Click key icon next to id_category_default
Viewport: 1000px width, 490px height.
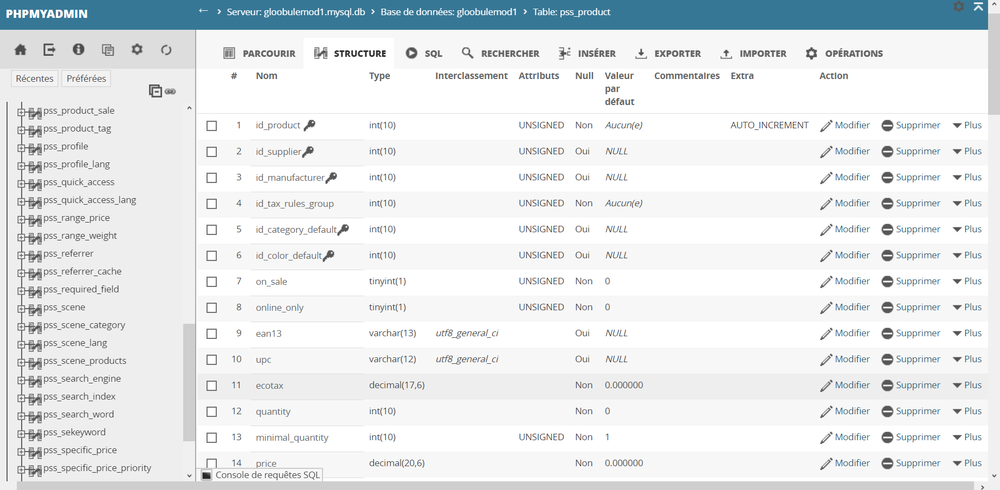pyautogui.click(x=343, y=230)
